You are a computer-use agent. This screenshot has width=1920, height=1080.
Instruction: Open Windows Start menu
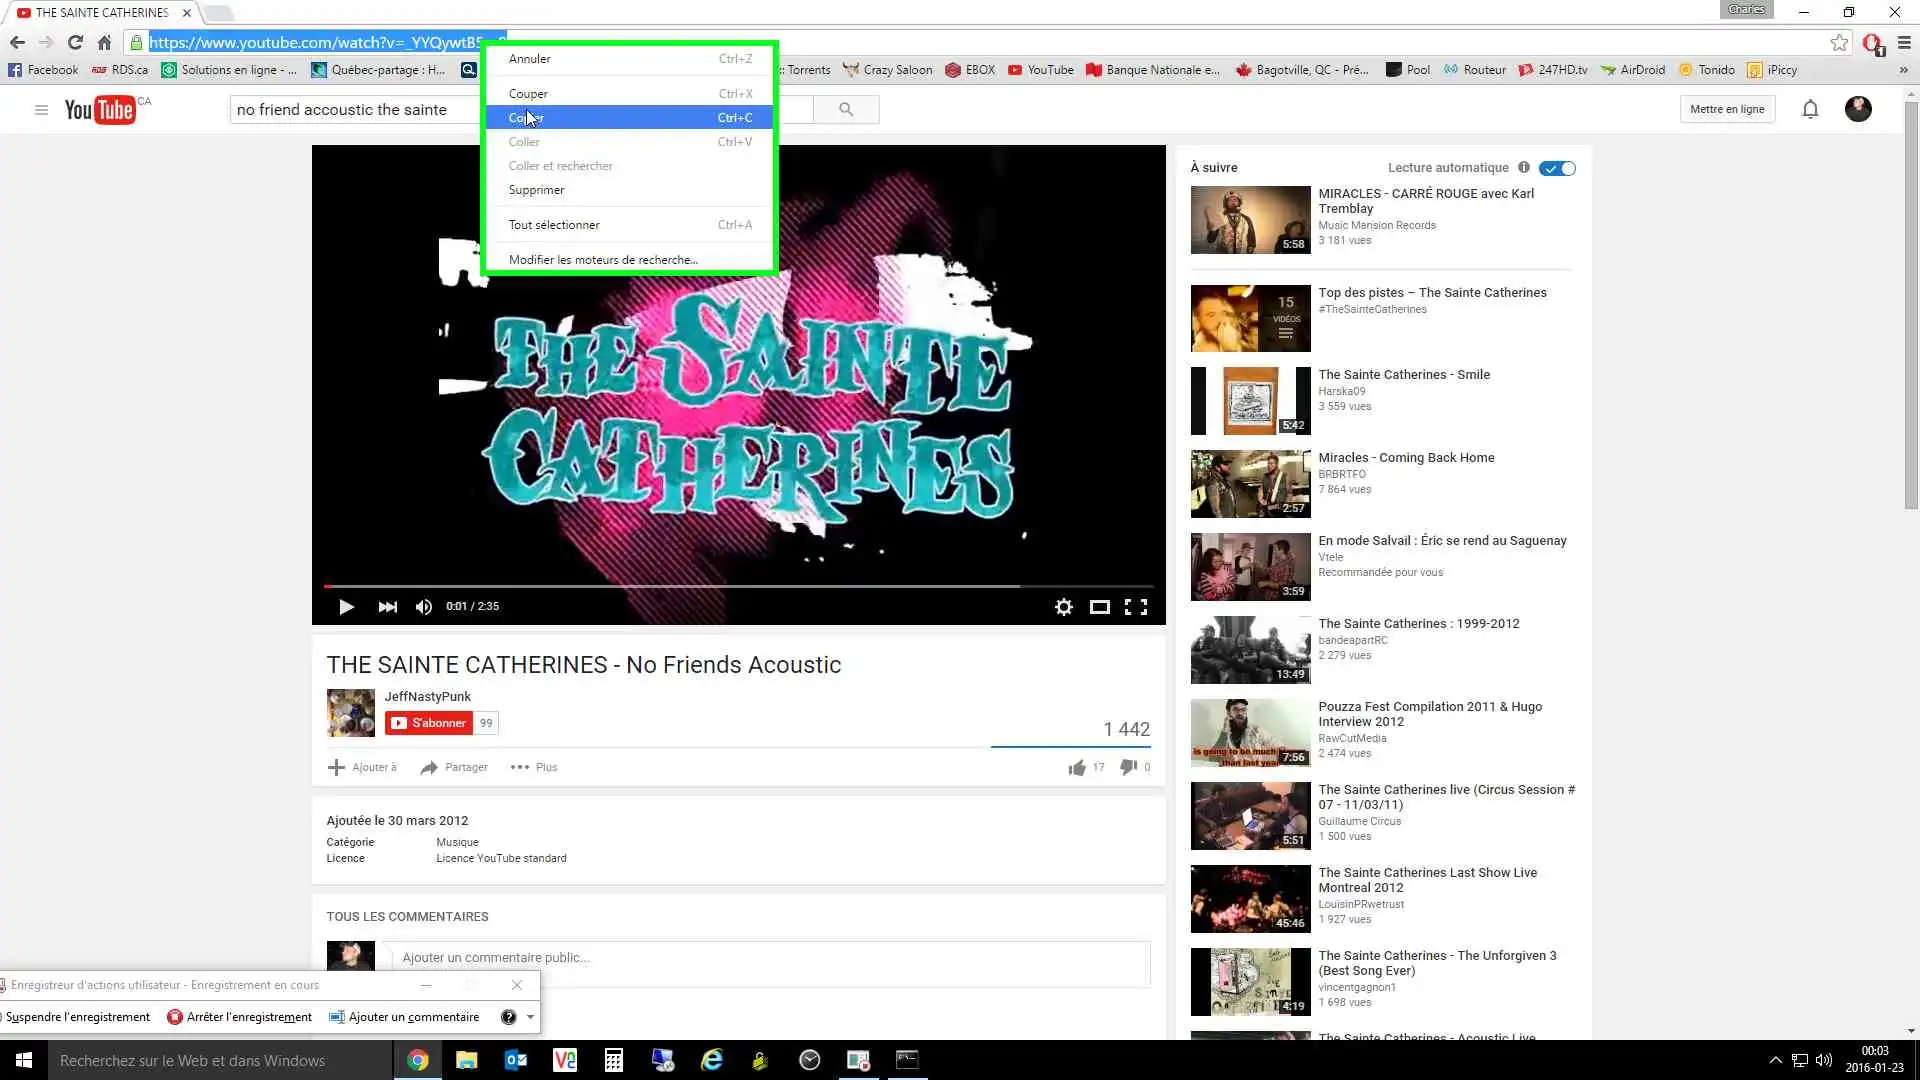point(24,1060)
